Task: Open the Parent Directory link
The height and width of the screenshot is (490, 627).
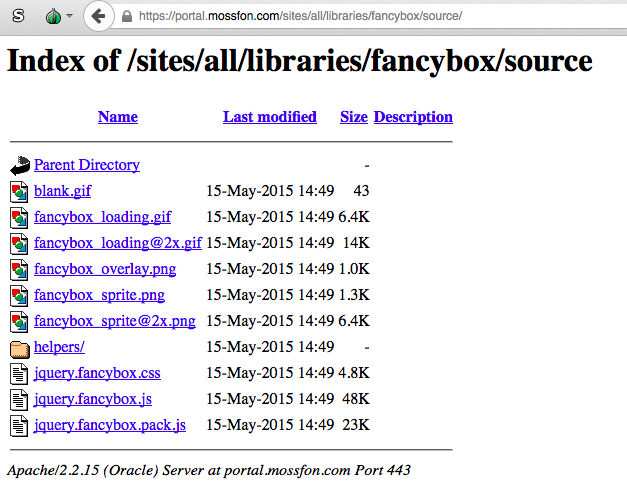Action: point(87,165)
